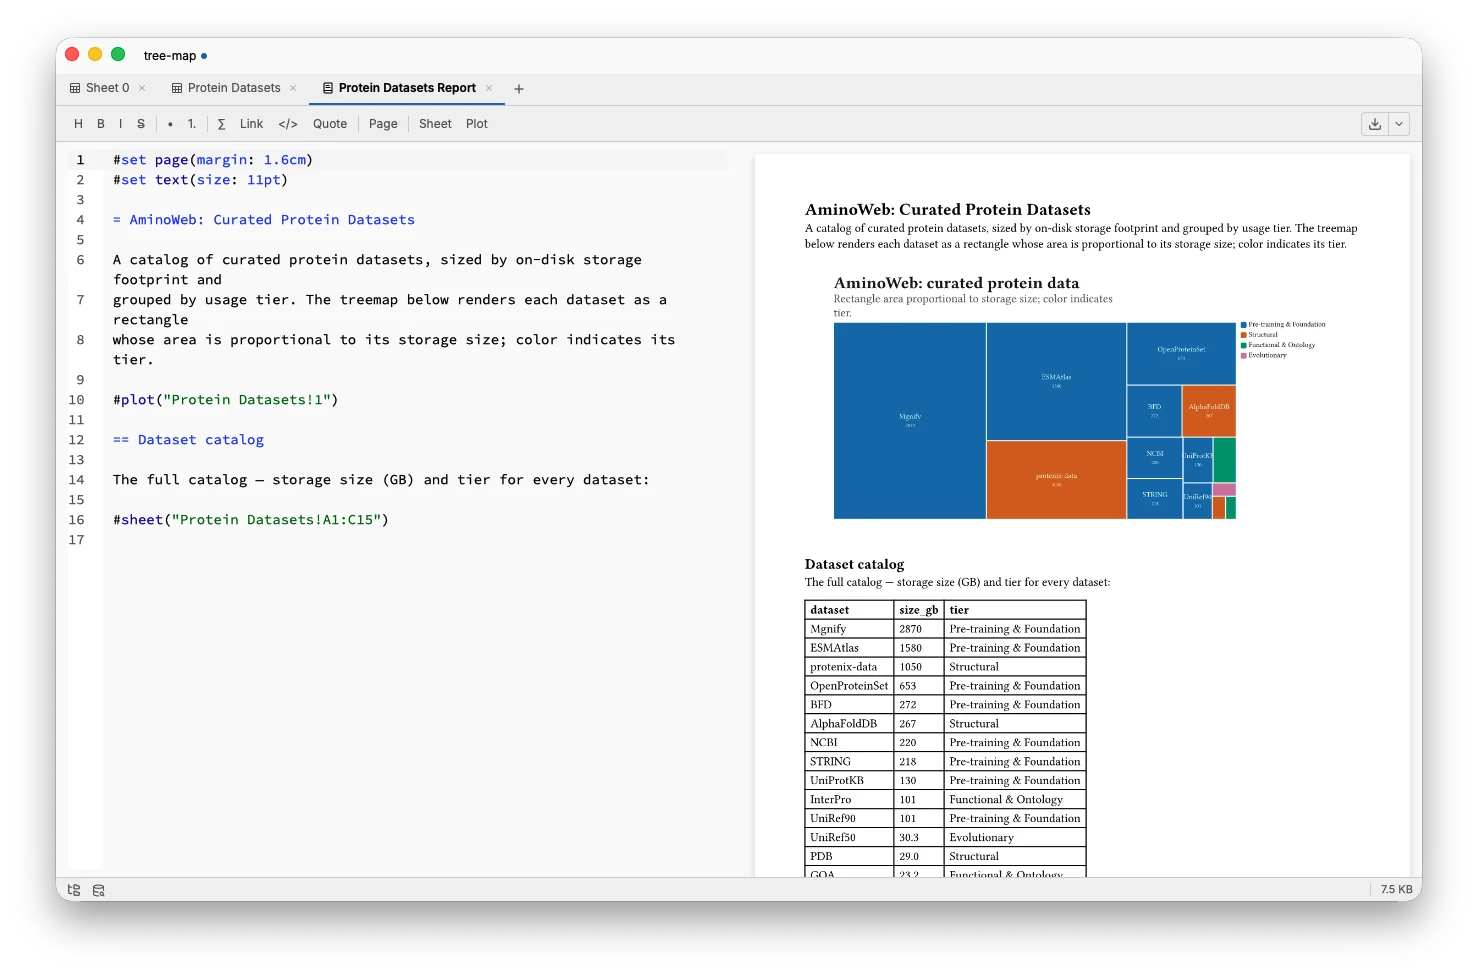
Task: Place cursor on line '#plot("Protein Datasets!1")'
Action: (226, 400)
